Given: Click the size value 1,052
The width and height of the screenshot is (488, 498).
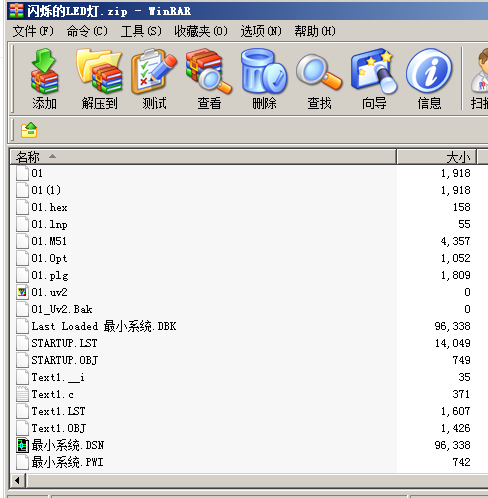Looking at the screenshot, I should click(x=455, y=258).
